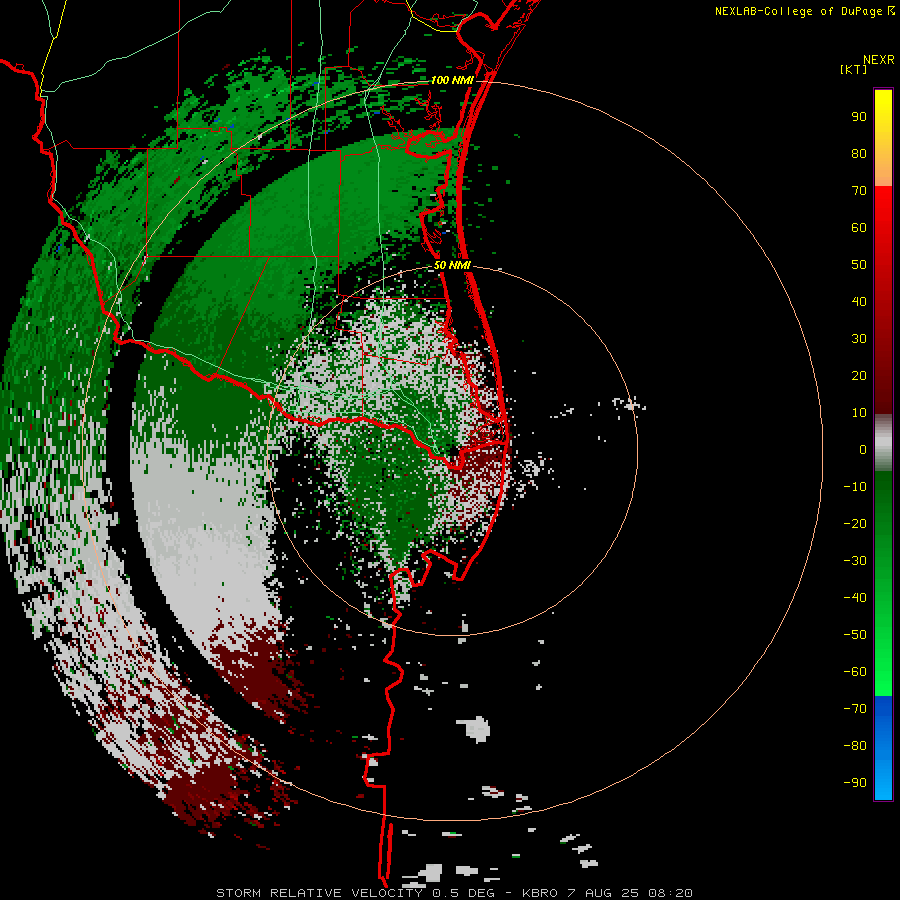This screenshot has width=900, height=900.
Task: Click the -50 value on velocity scale
Action: tap(855, 635)
